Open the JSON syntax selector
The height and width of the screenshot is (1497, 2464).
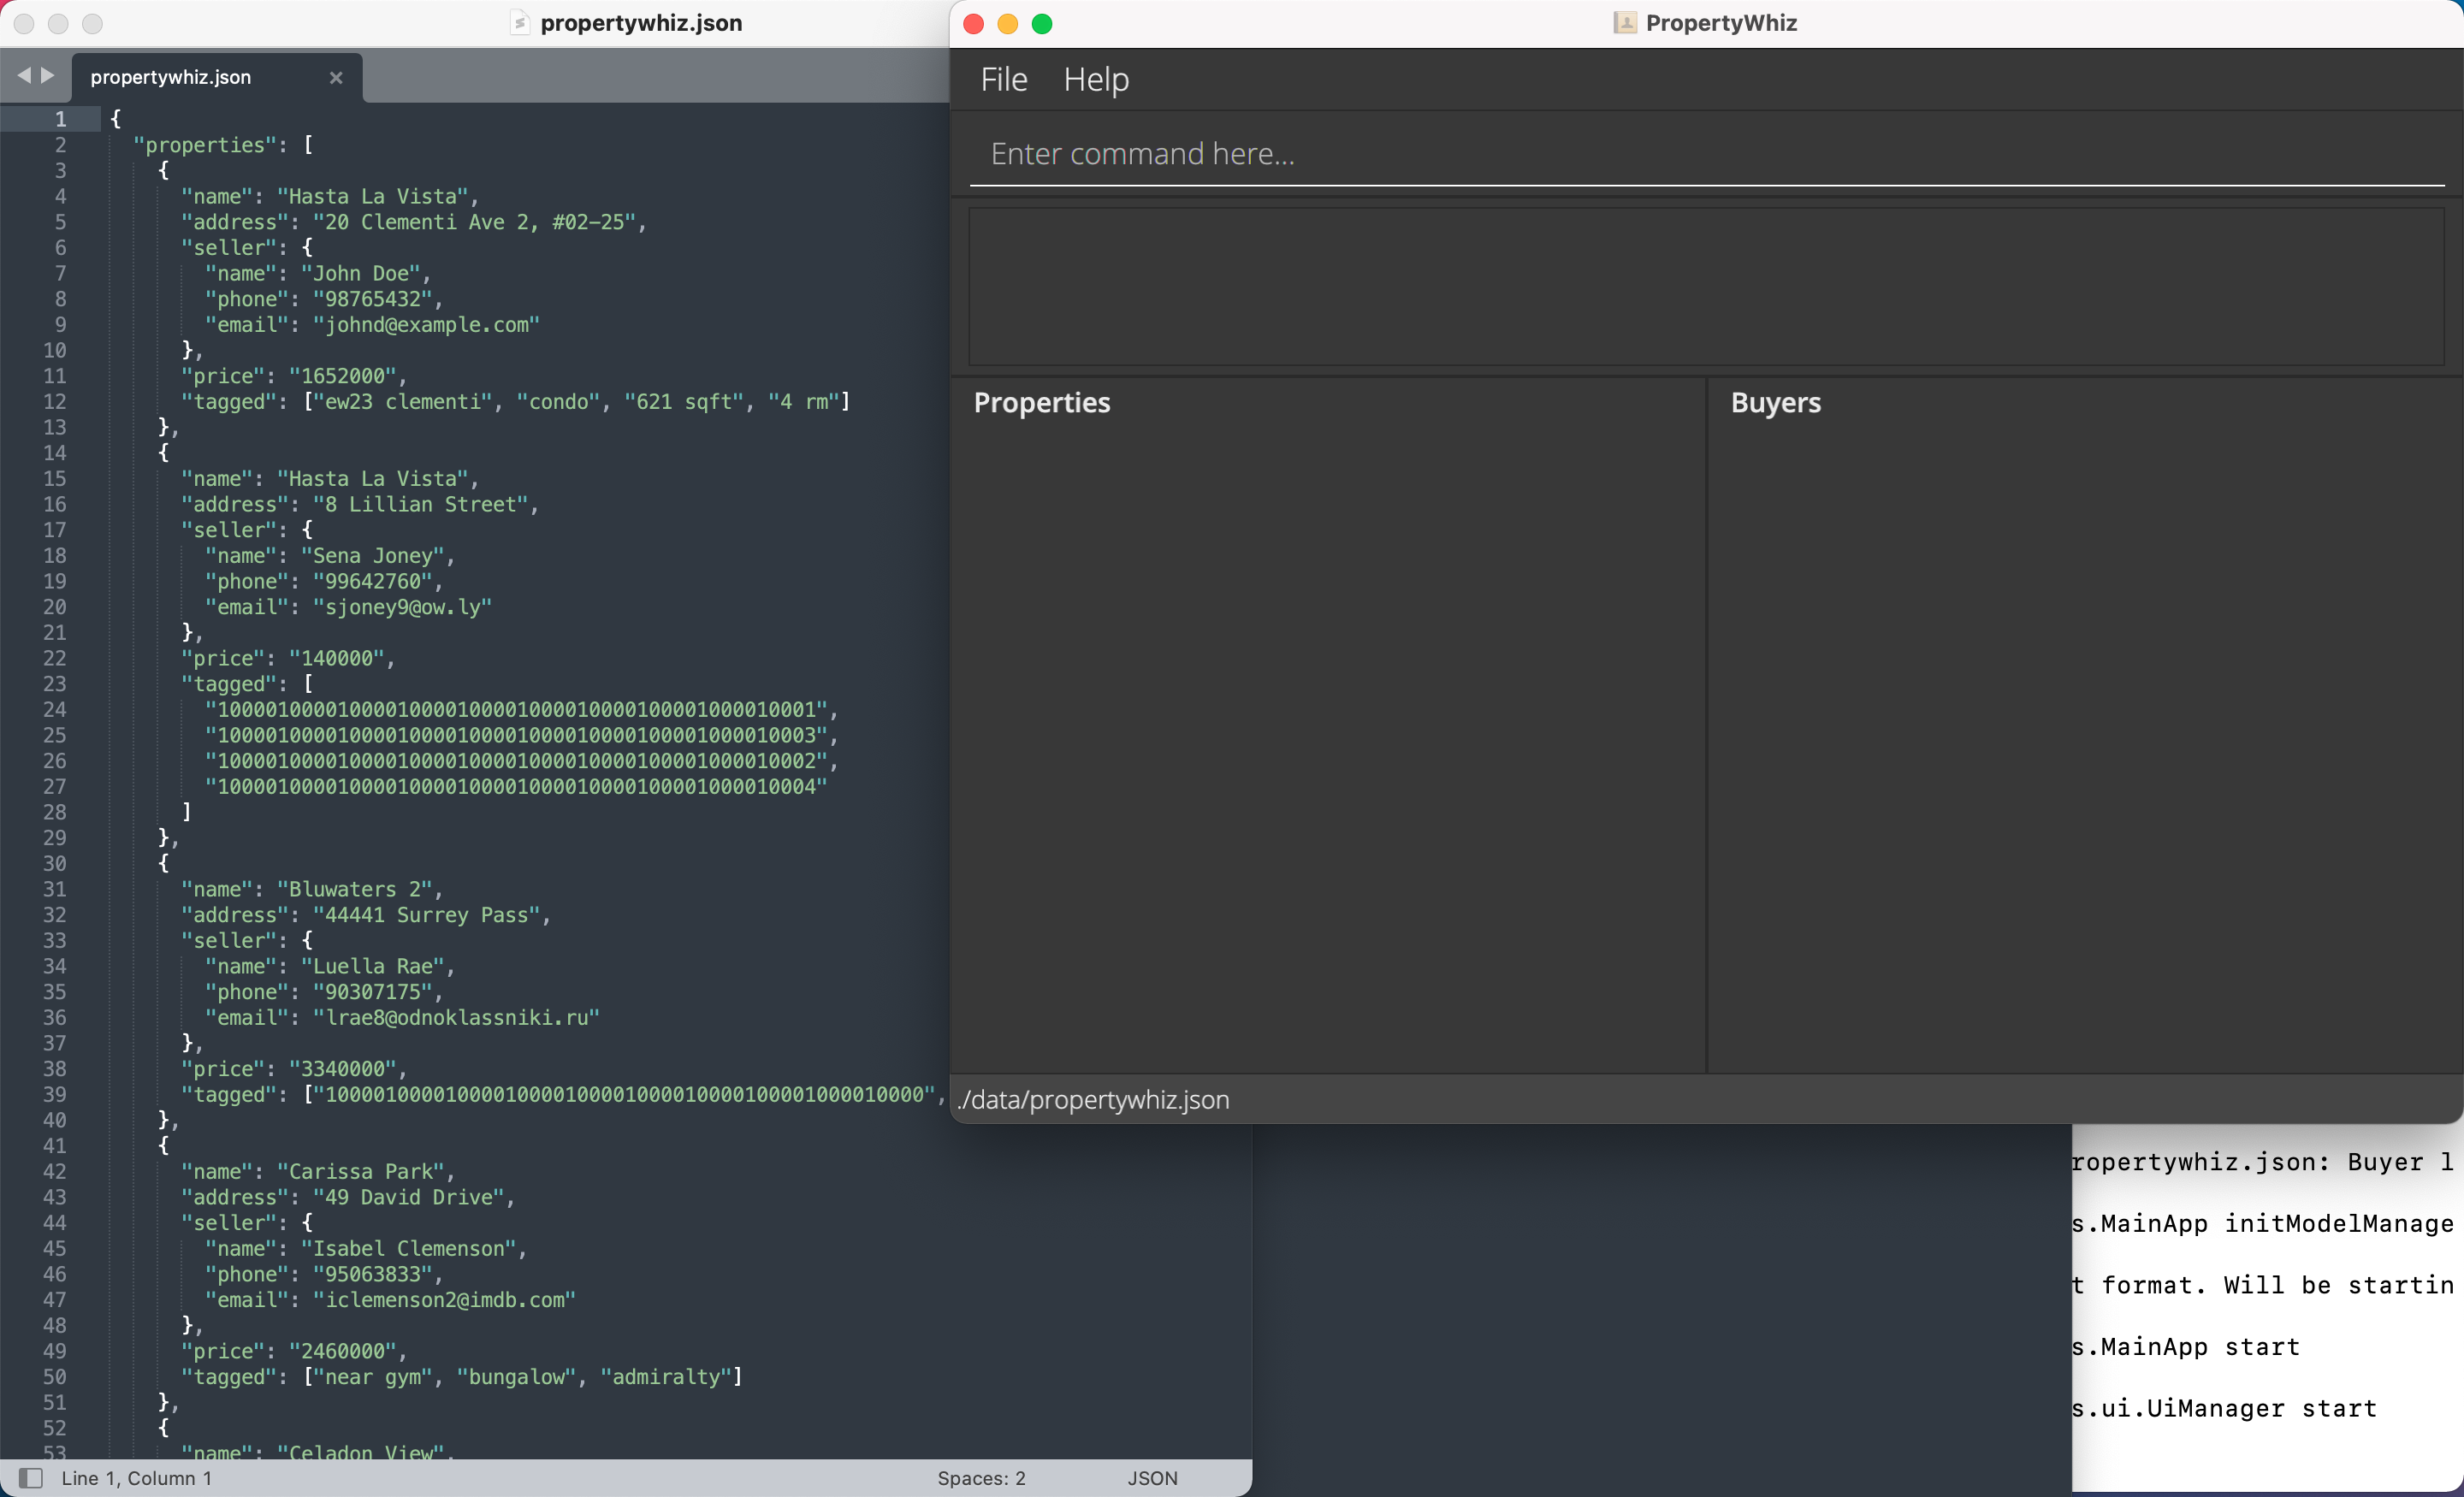[1152, 1478]
